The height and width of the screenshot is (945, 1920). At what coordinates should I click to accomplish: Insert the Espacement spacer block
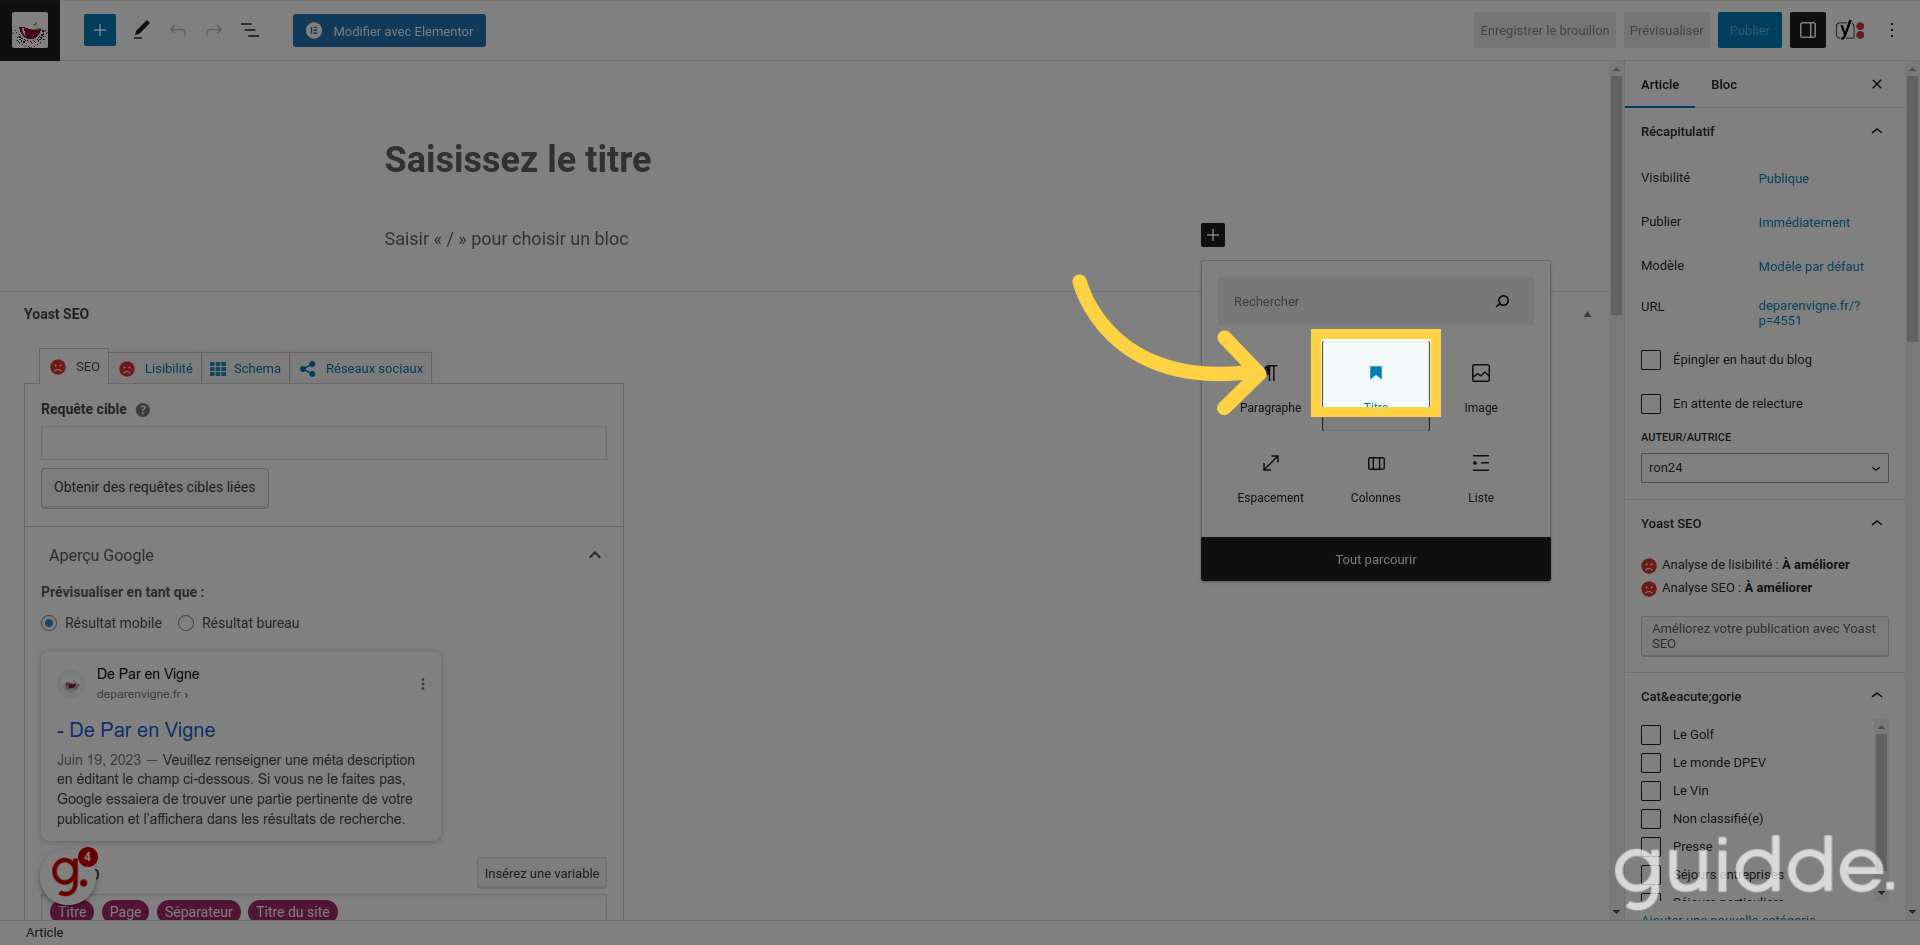pyautogui.click(x=1271, y=478)
